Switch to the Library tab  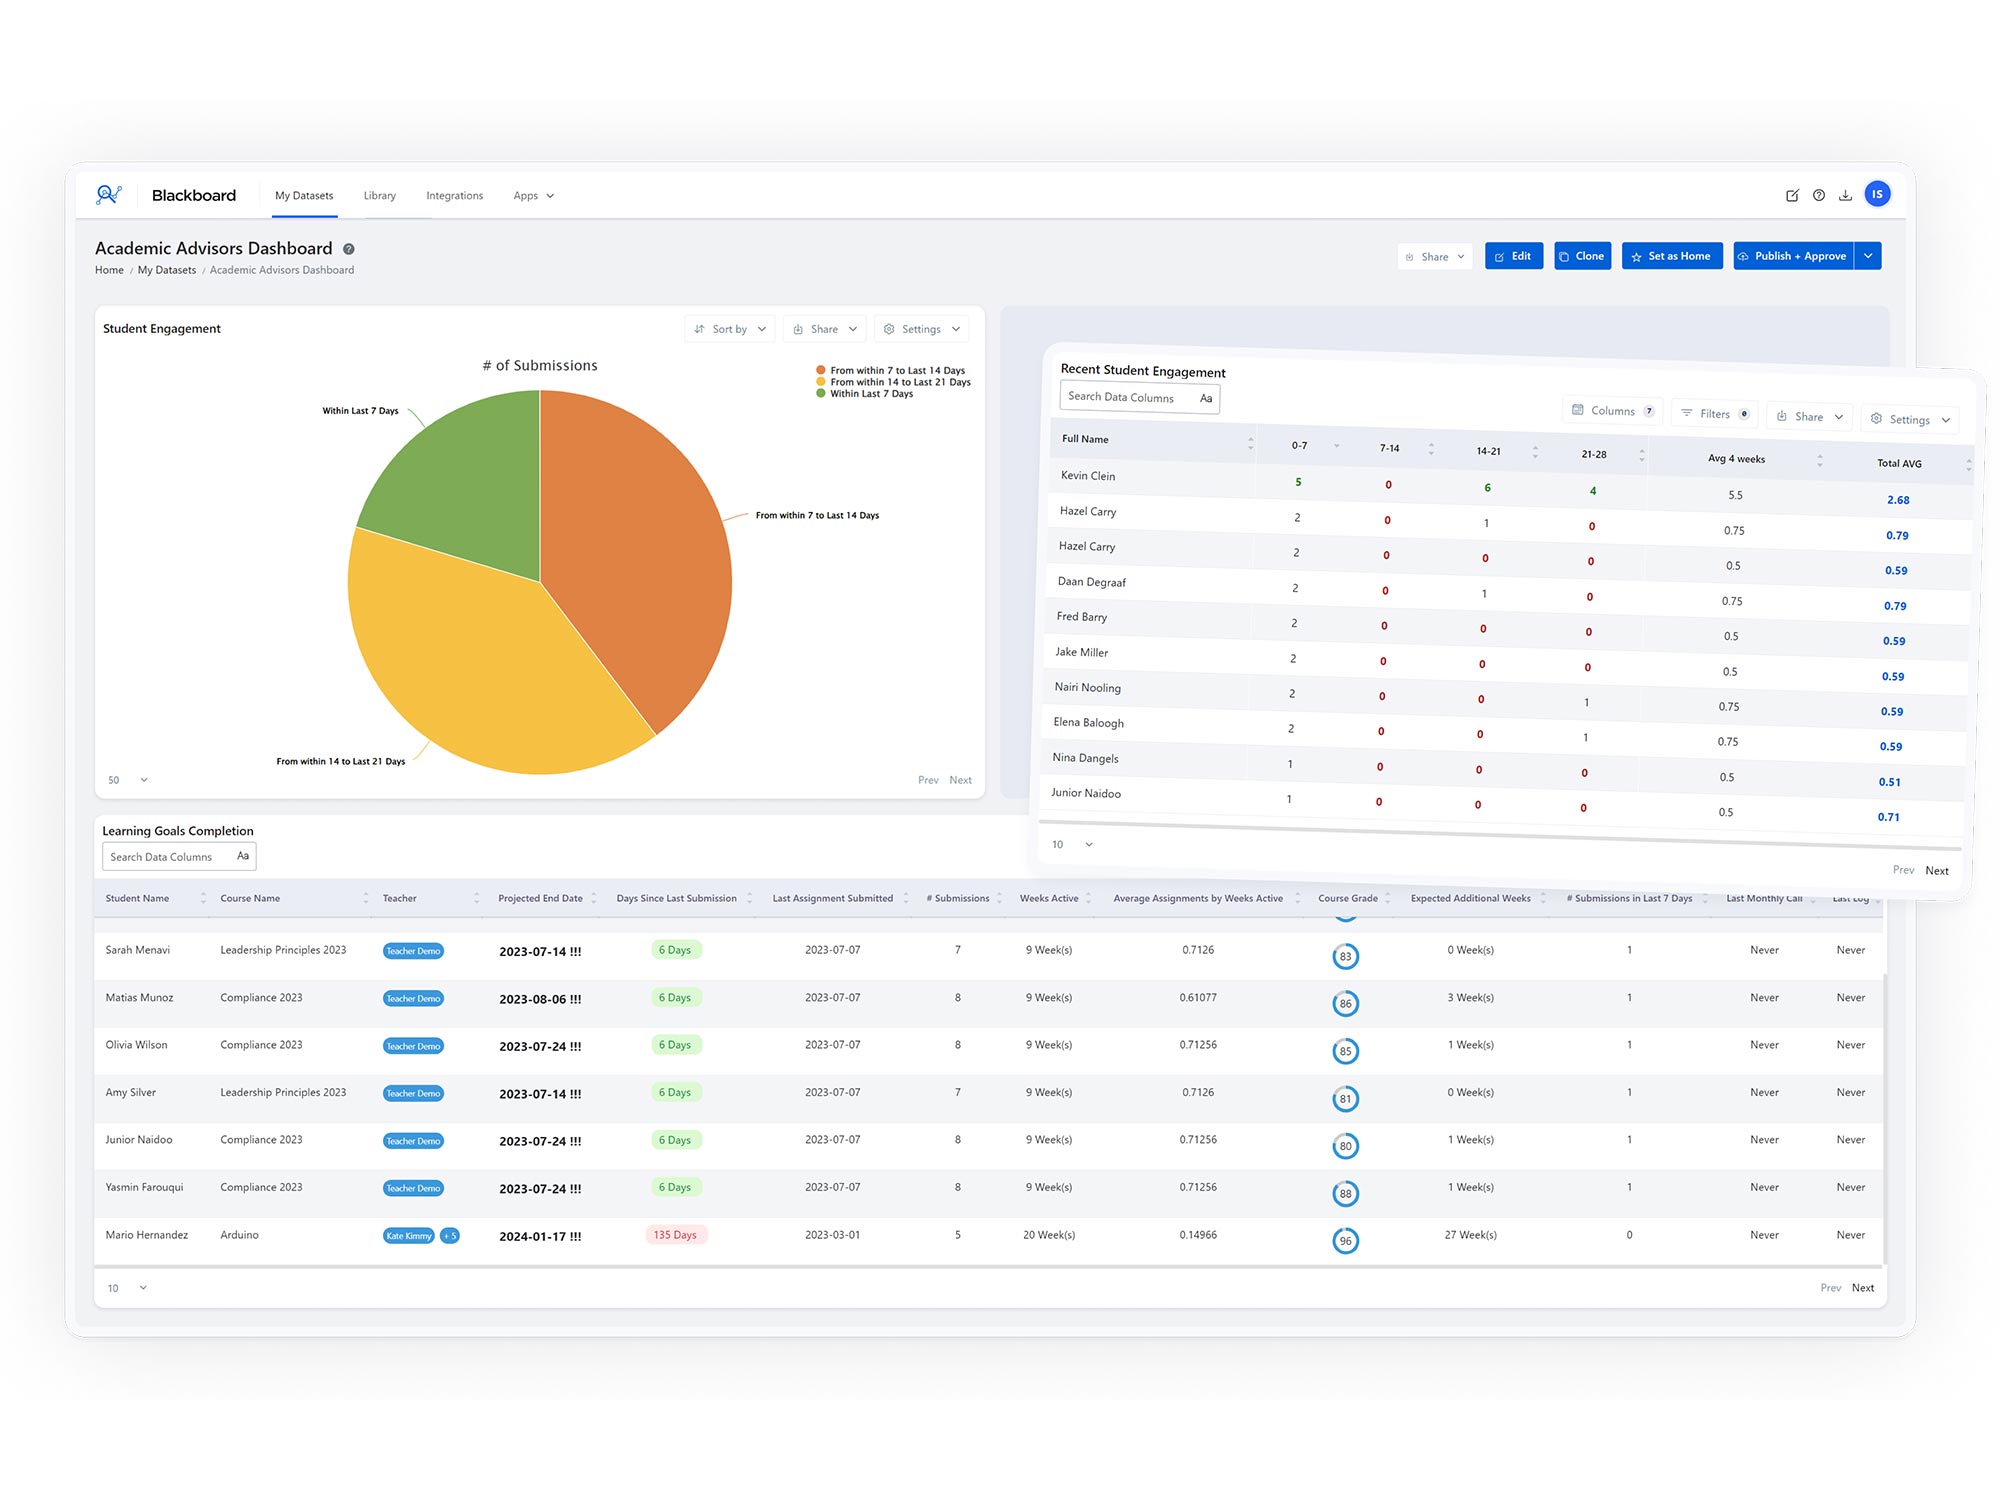pos(379,196)
